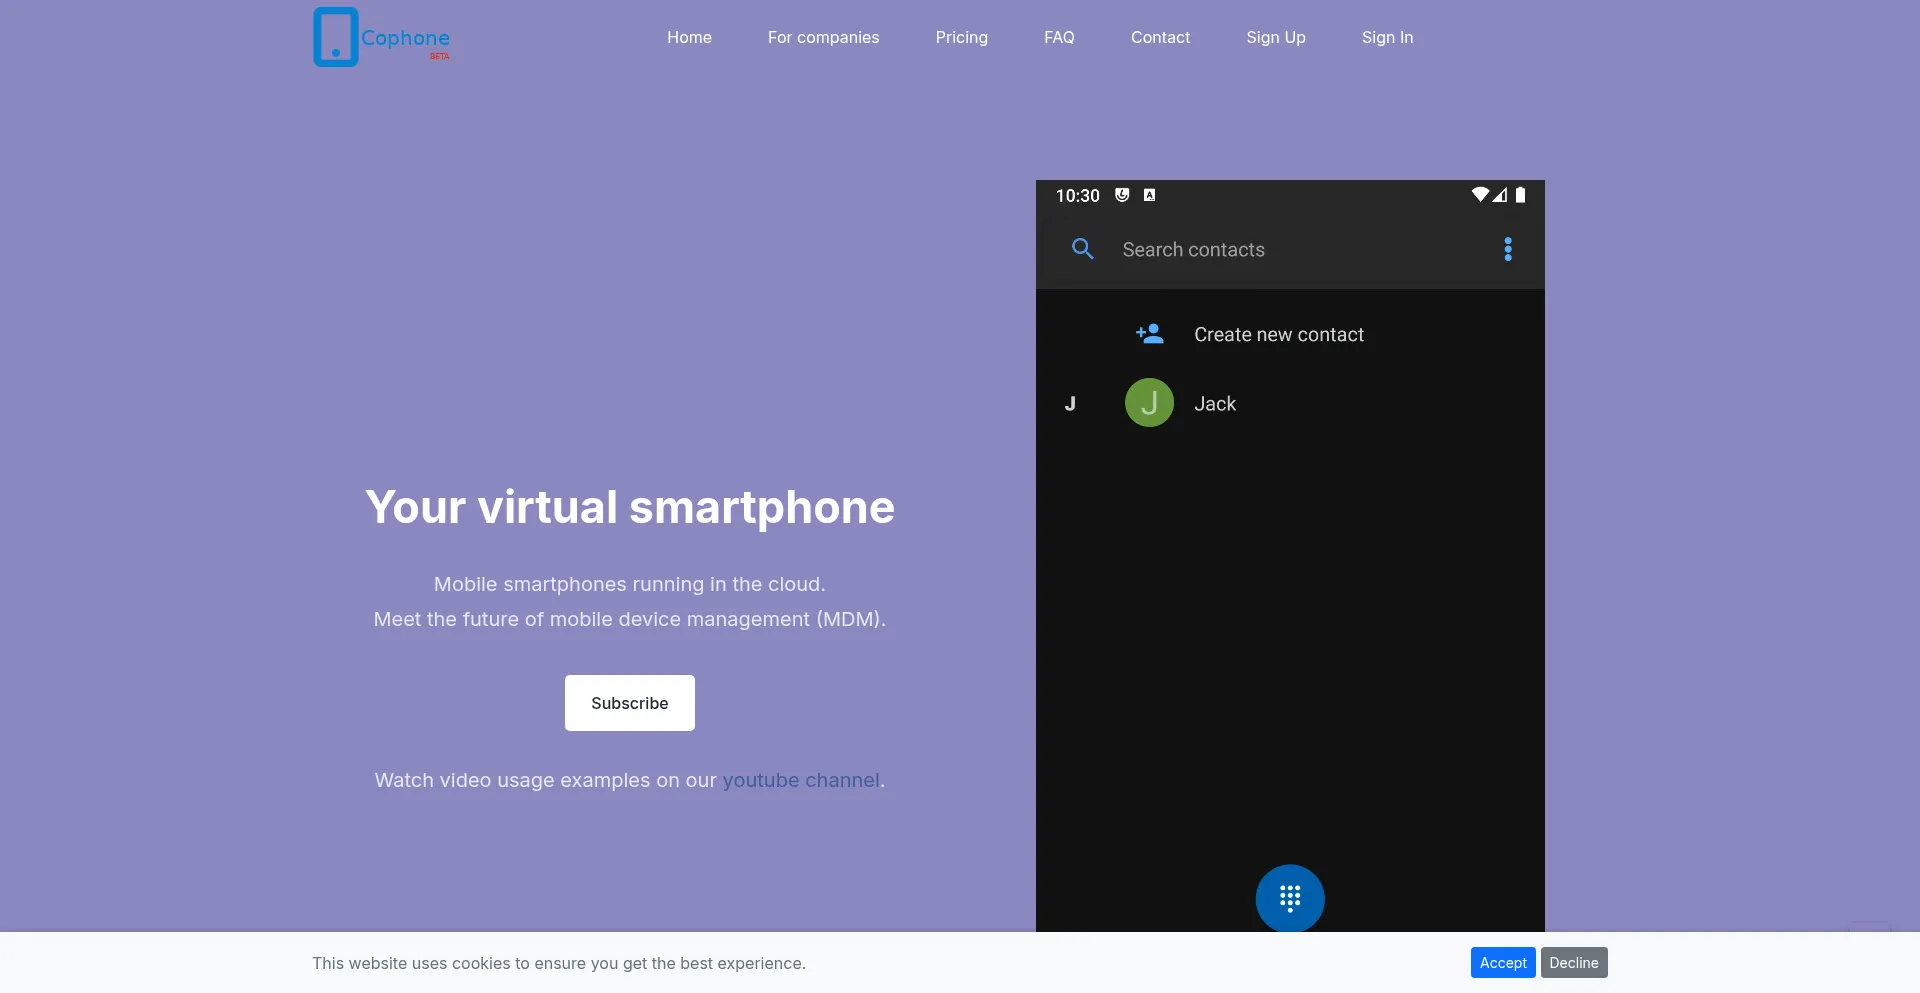1920x993 pixels.
Task: Open the dialpad floating button
Action: click(x=1290, y=898)
